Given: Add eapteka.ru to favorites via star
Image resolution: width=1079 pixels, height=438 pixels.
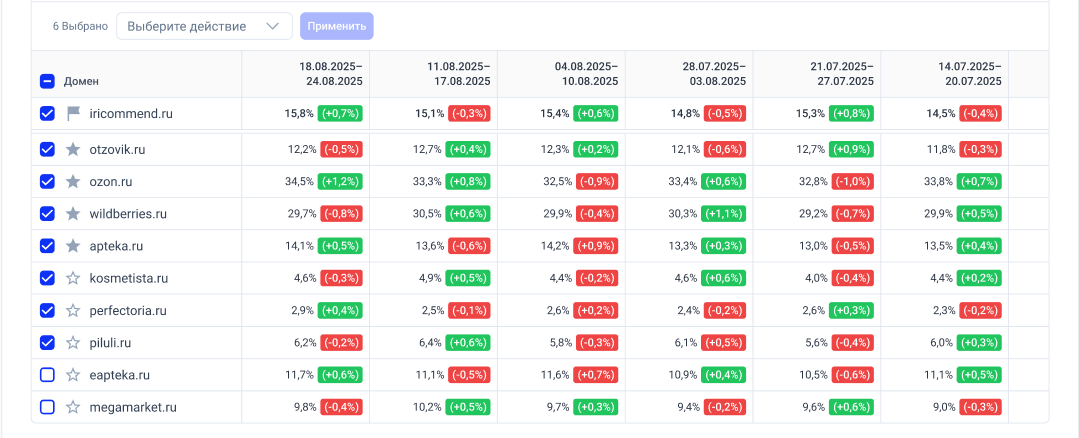Looking at the screenshot, I should pos(73,375).
